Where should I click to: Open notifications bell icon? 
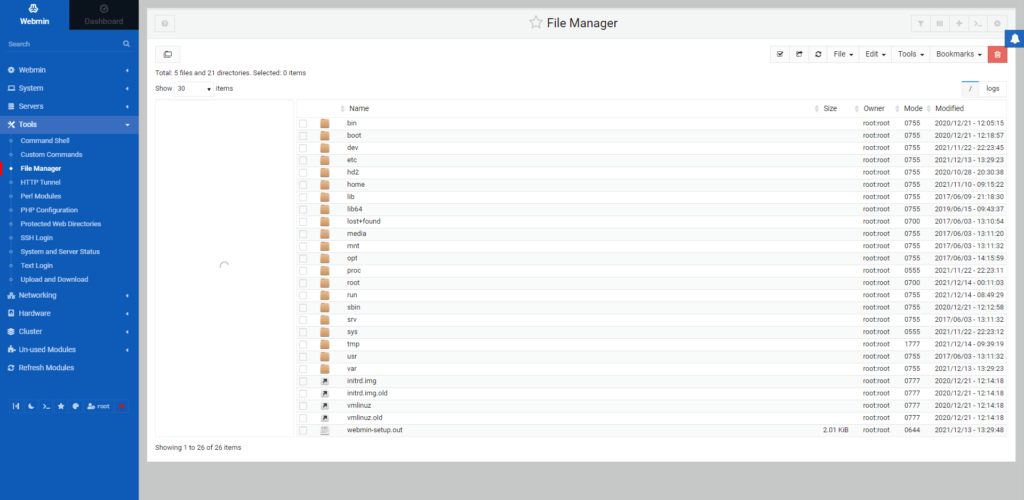pyautogui.click(x=1014, y=40)
